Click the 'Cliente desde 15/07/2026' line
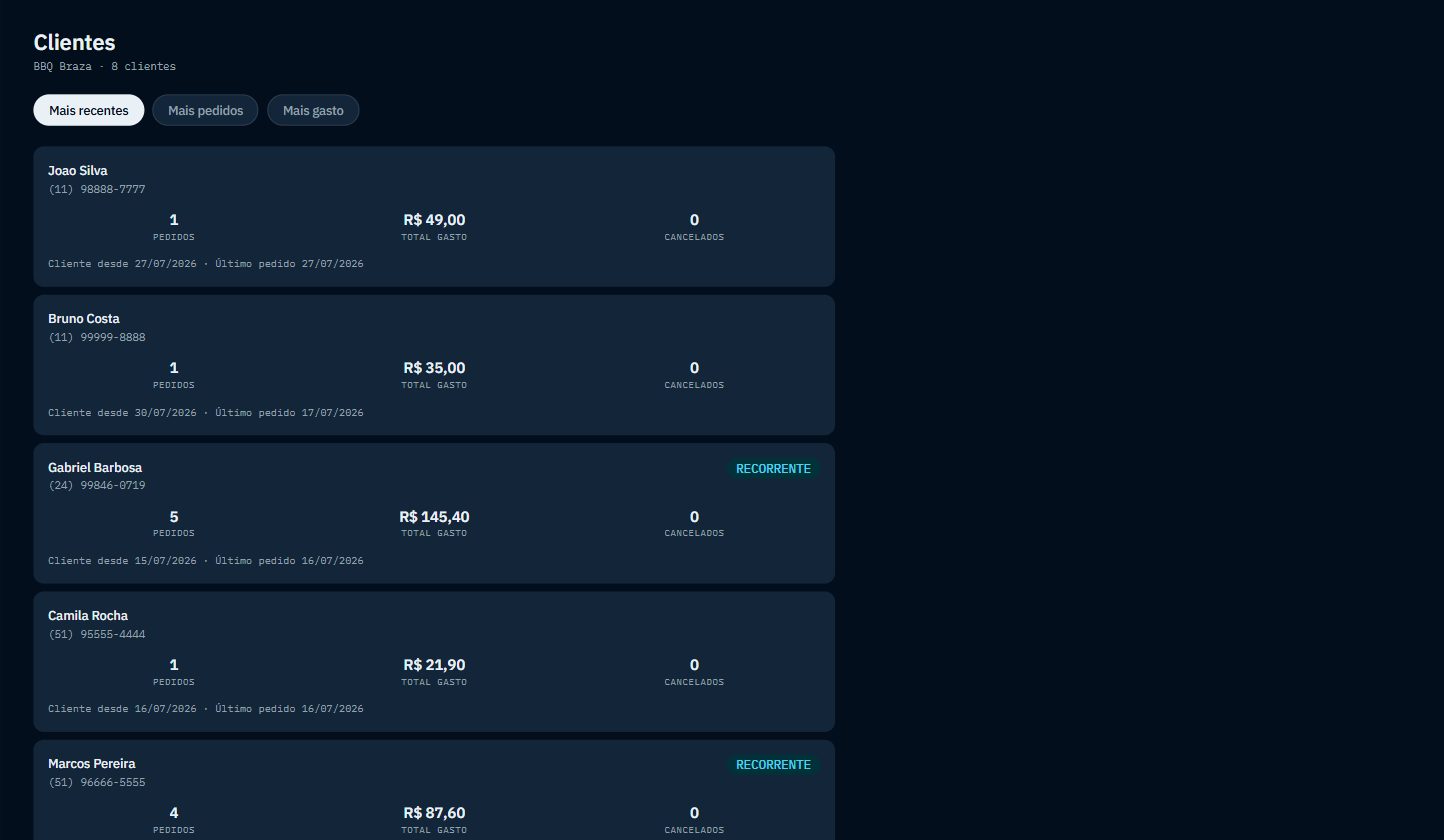1444x840 pixels. pos(206,561)
